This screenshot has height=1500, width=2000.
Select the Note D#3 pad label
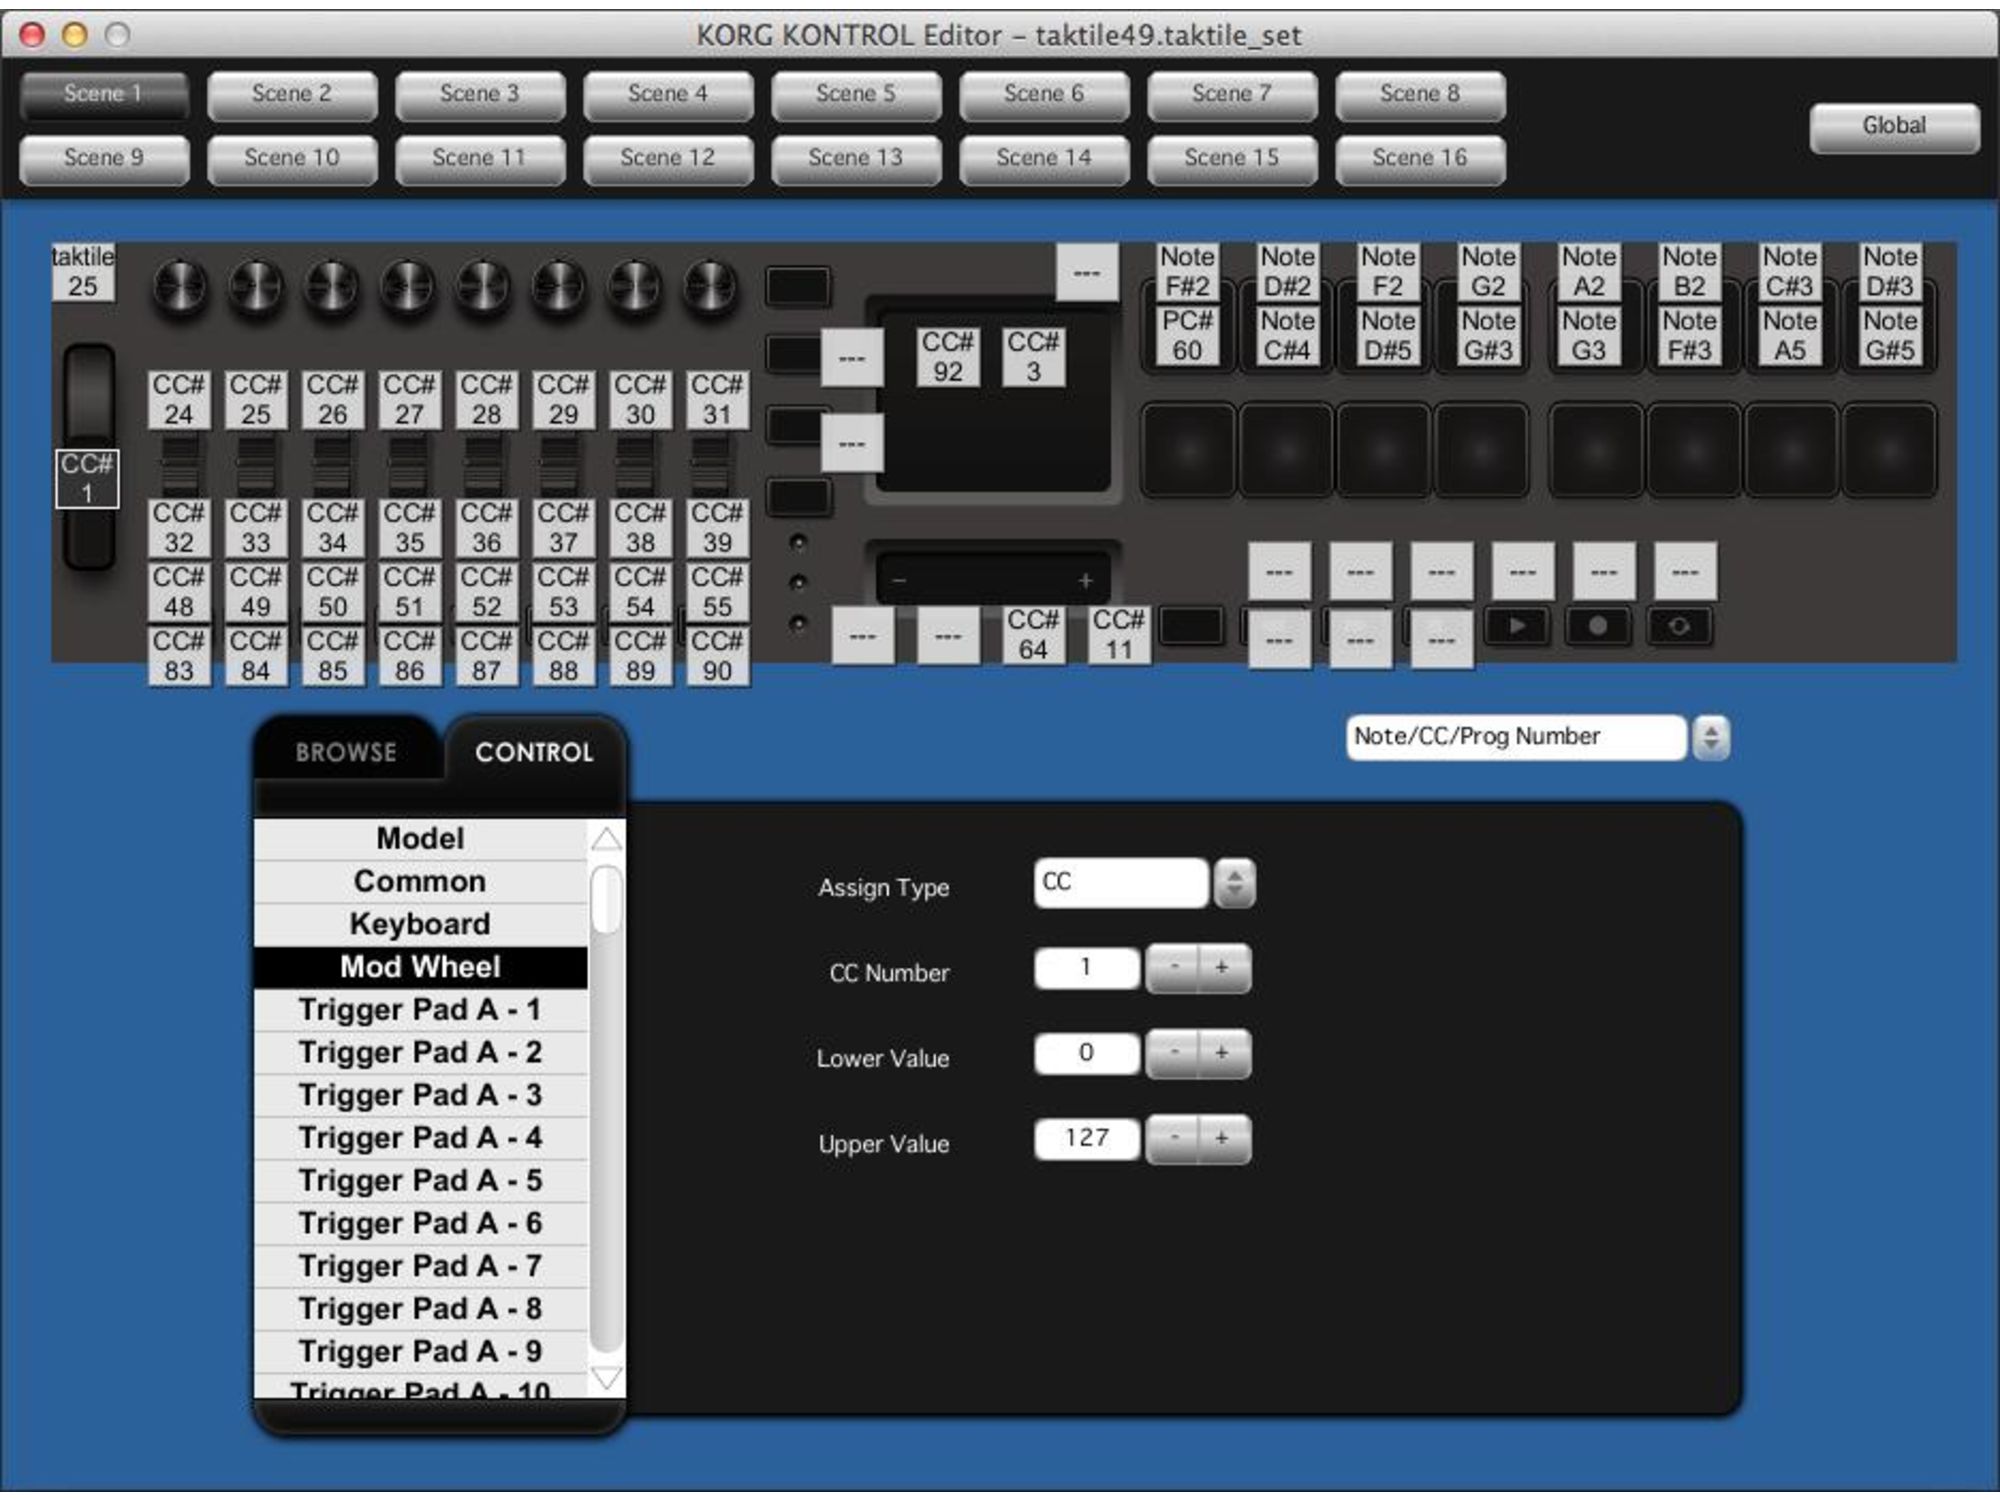[1890, 272]
